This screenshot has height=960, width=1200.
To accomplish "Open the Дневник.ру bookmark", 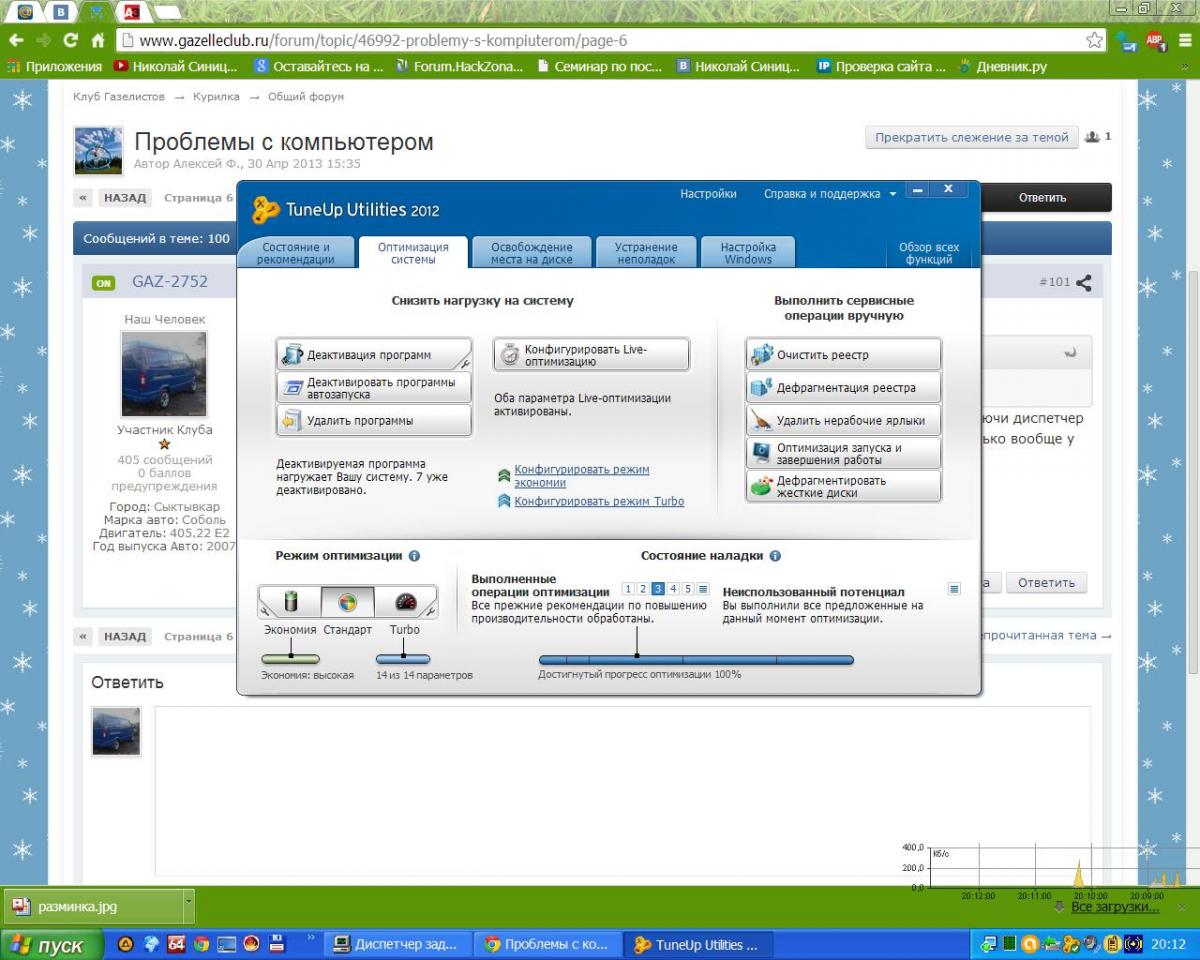I will coord(1003,67).
